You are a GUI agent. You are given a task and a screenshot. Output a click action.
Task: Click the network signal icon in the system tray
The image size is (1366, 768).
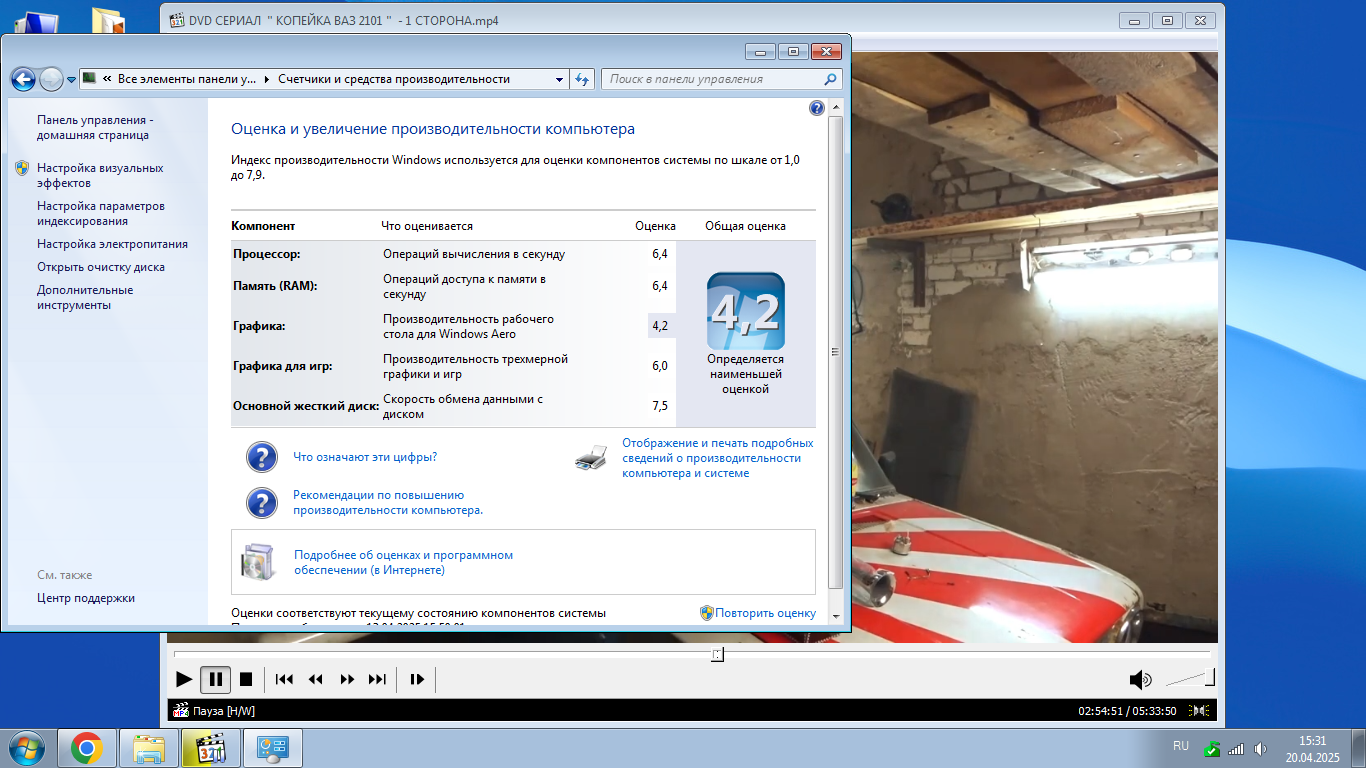pos(1236,748)
